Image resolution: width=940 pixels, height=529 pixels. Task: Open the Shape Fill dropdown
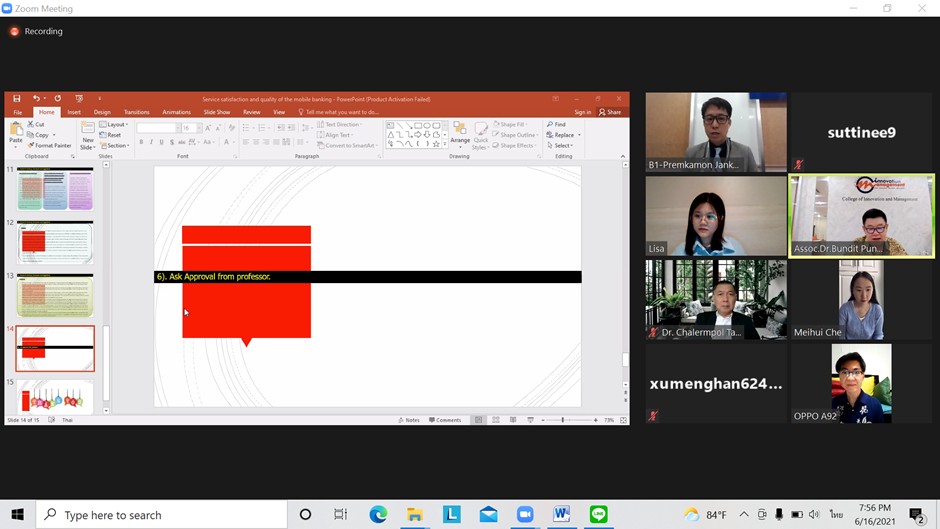516,125
